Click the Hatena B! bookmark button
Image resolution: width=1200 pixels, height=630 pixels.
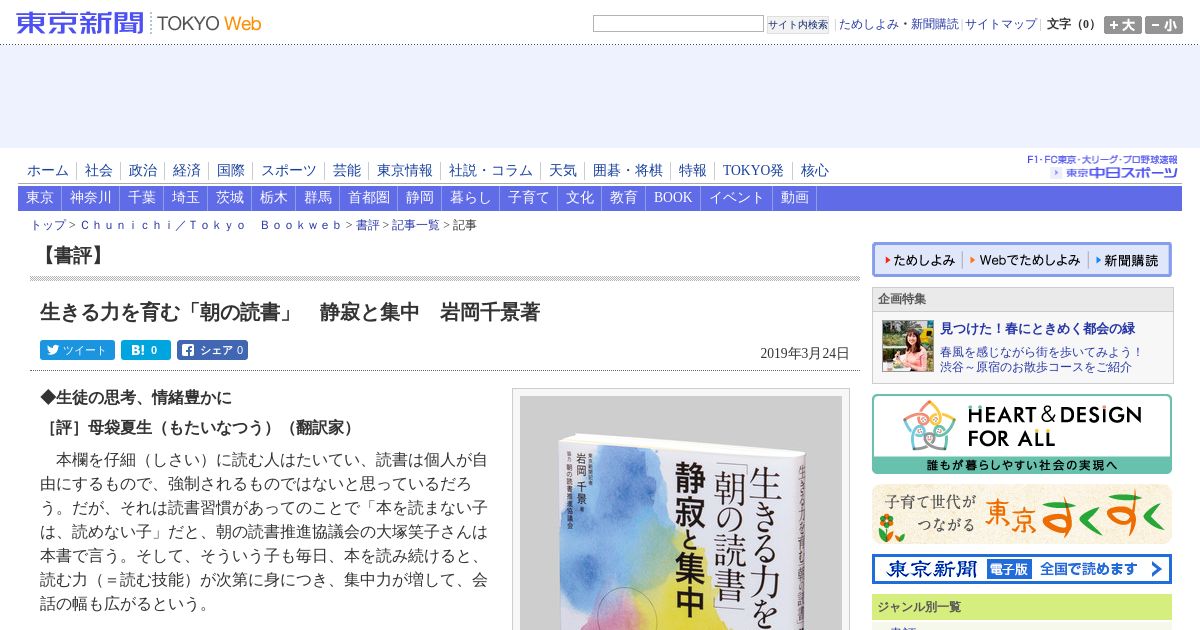146,350
